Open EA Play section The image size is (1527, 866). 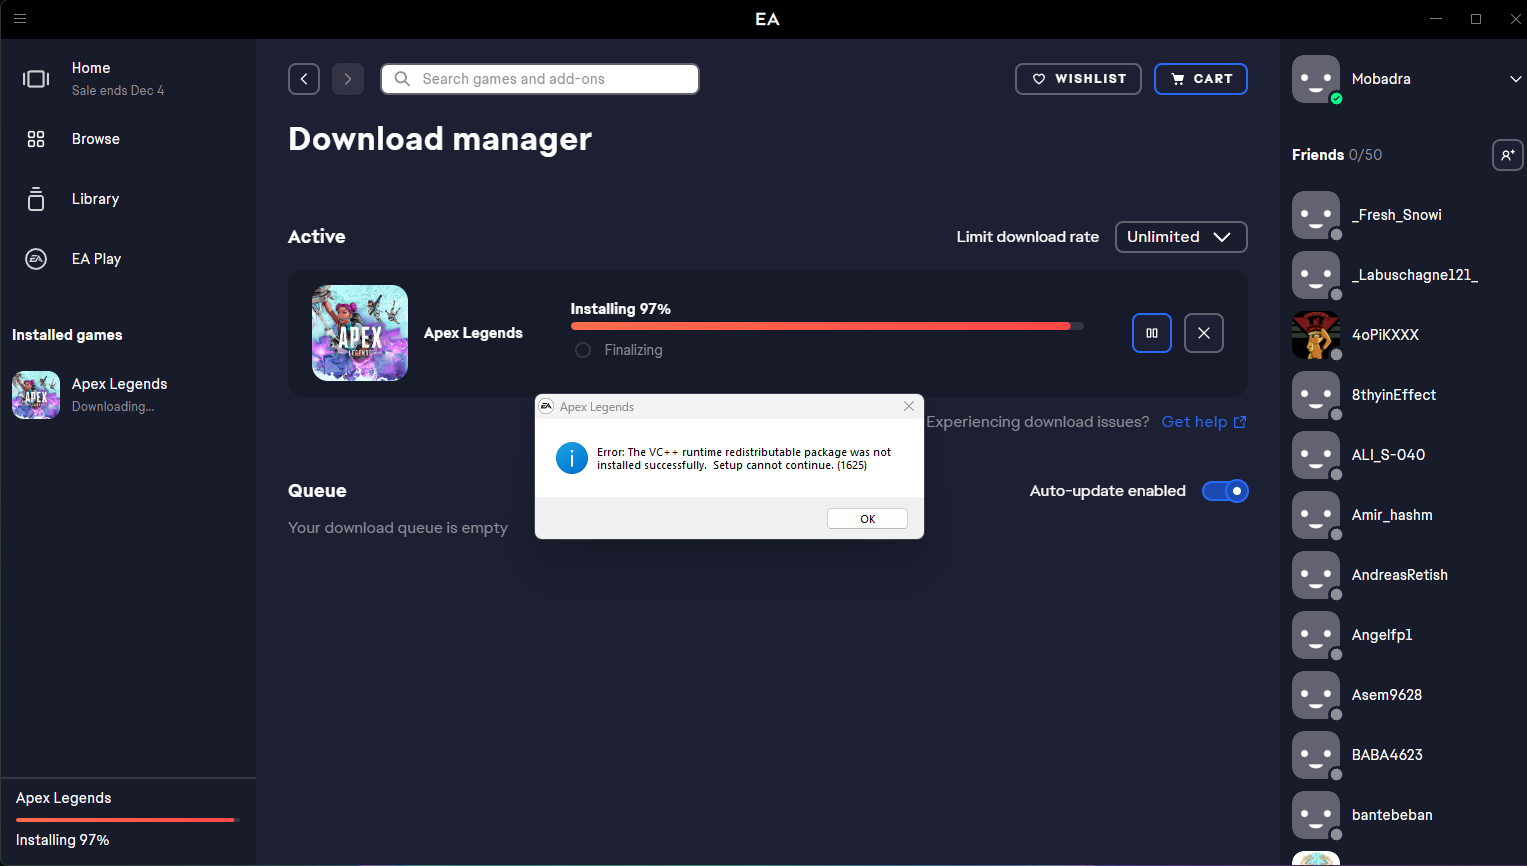coord(96,259)
